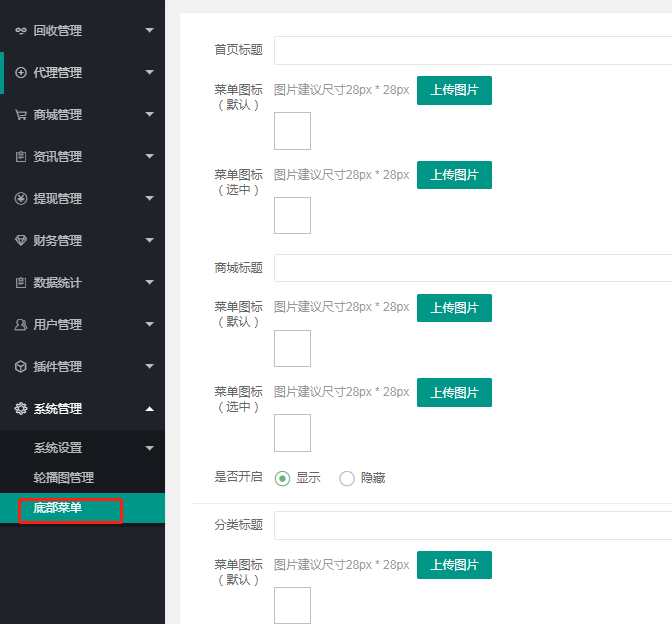Expand the 资讯管理 dropdown arrow
This screenshot has height=624, width=672.
pos(150,156)
